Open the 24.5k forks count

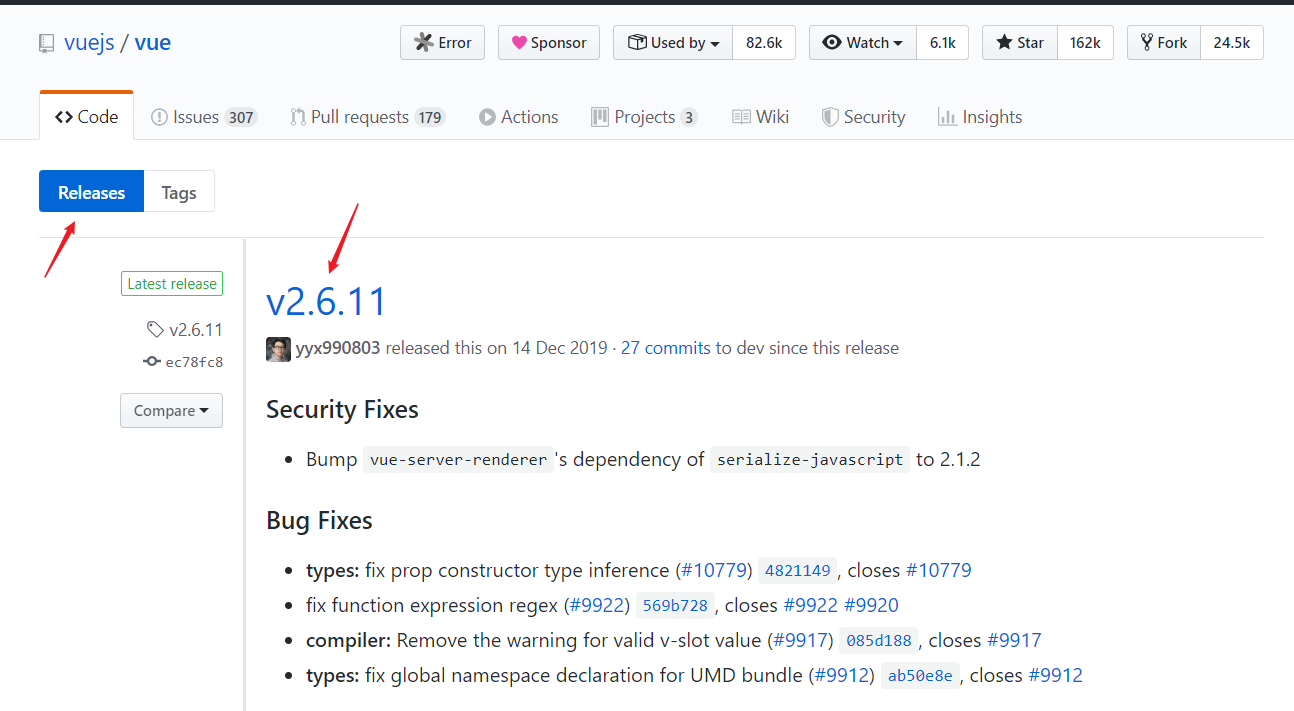pos(1232,43)
